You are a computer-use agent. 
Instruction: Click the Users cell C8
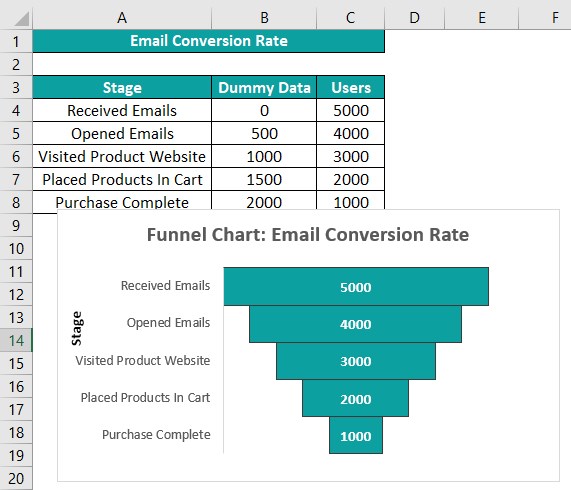click(x=351, y=201)
